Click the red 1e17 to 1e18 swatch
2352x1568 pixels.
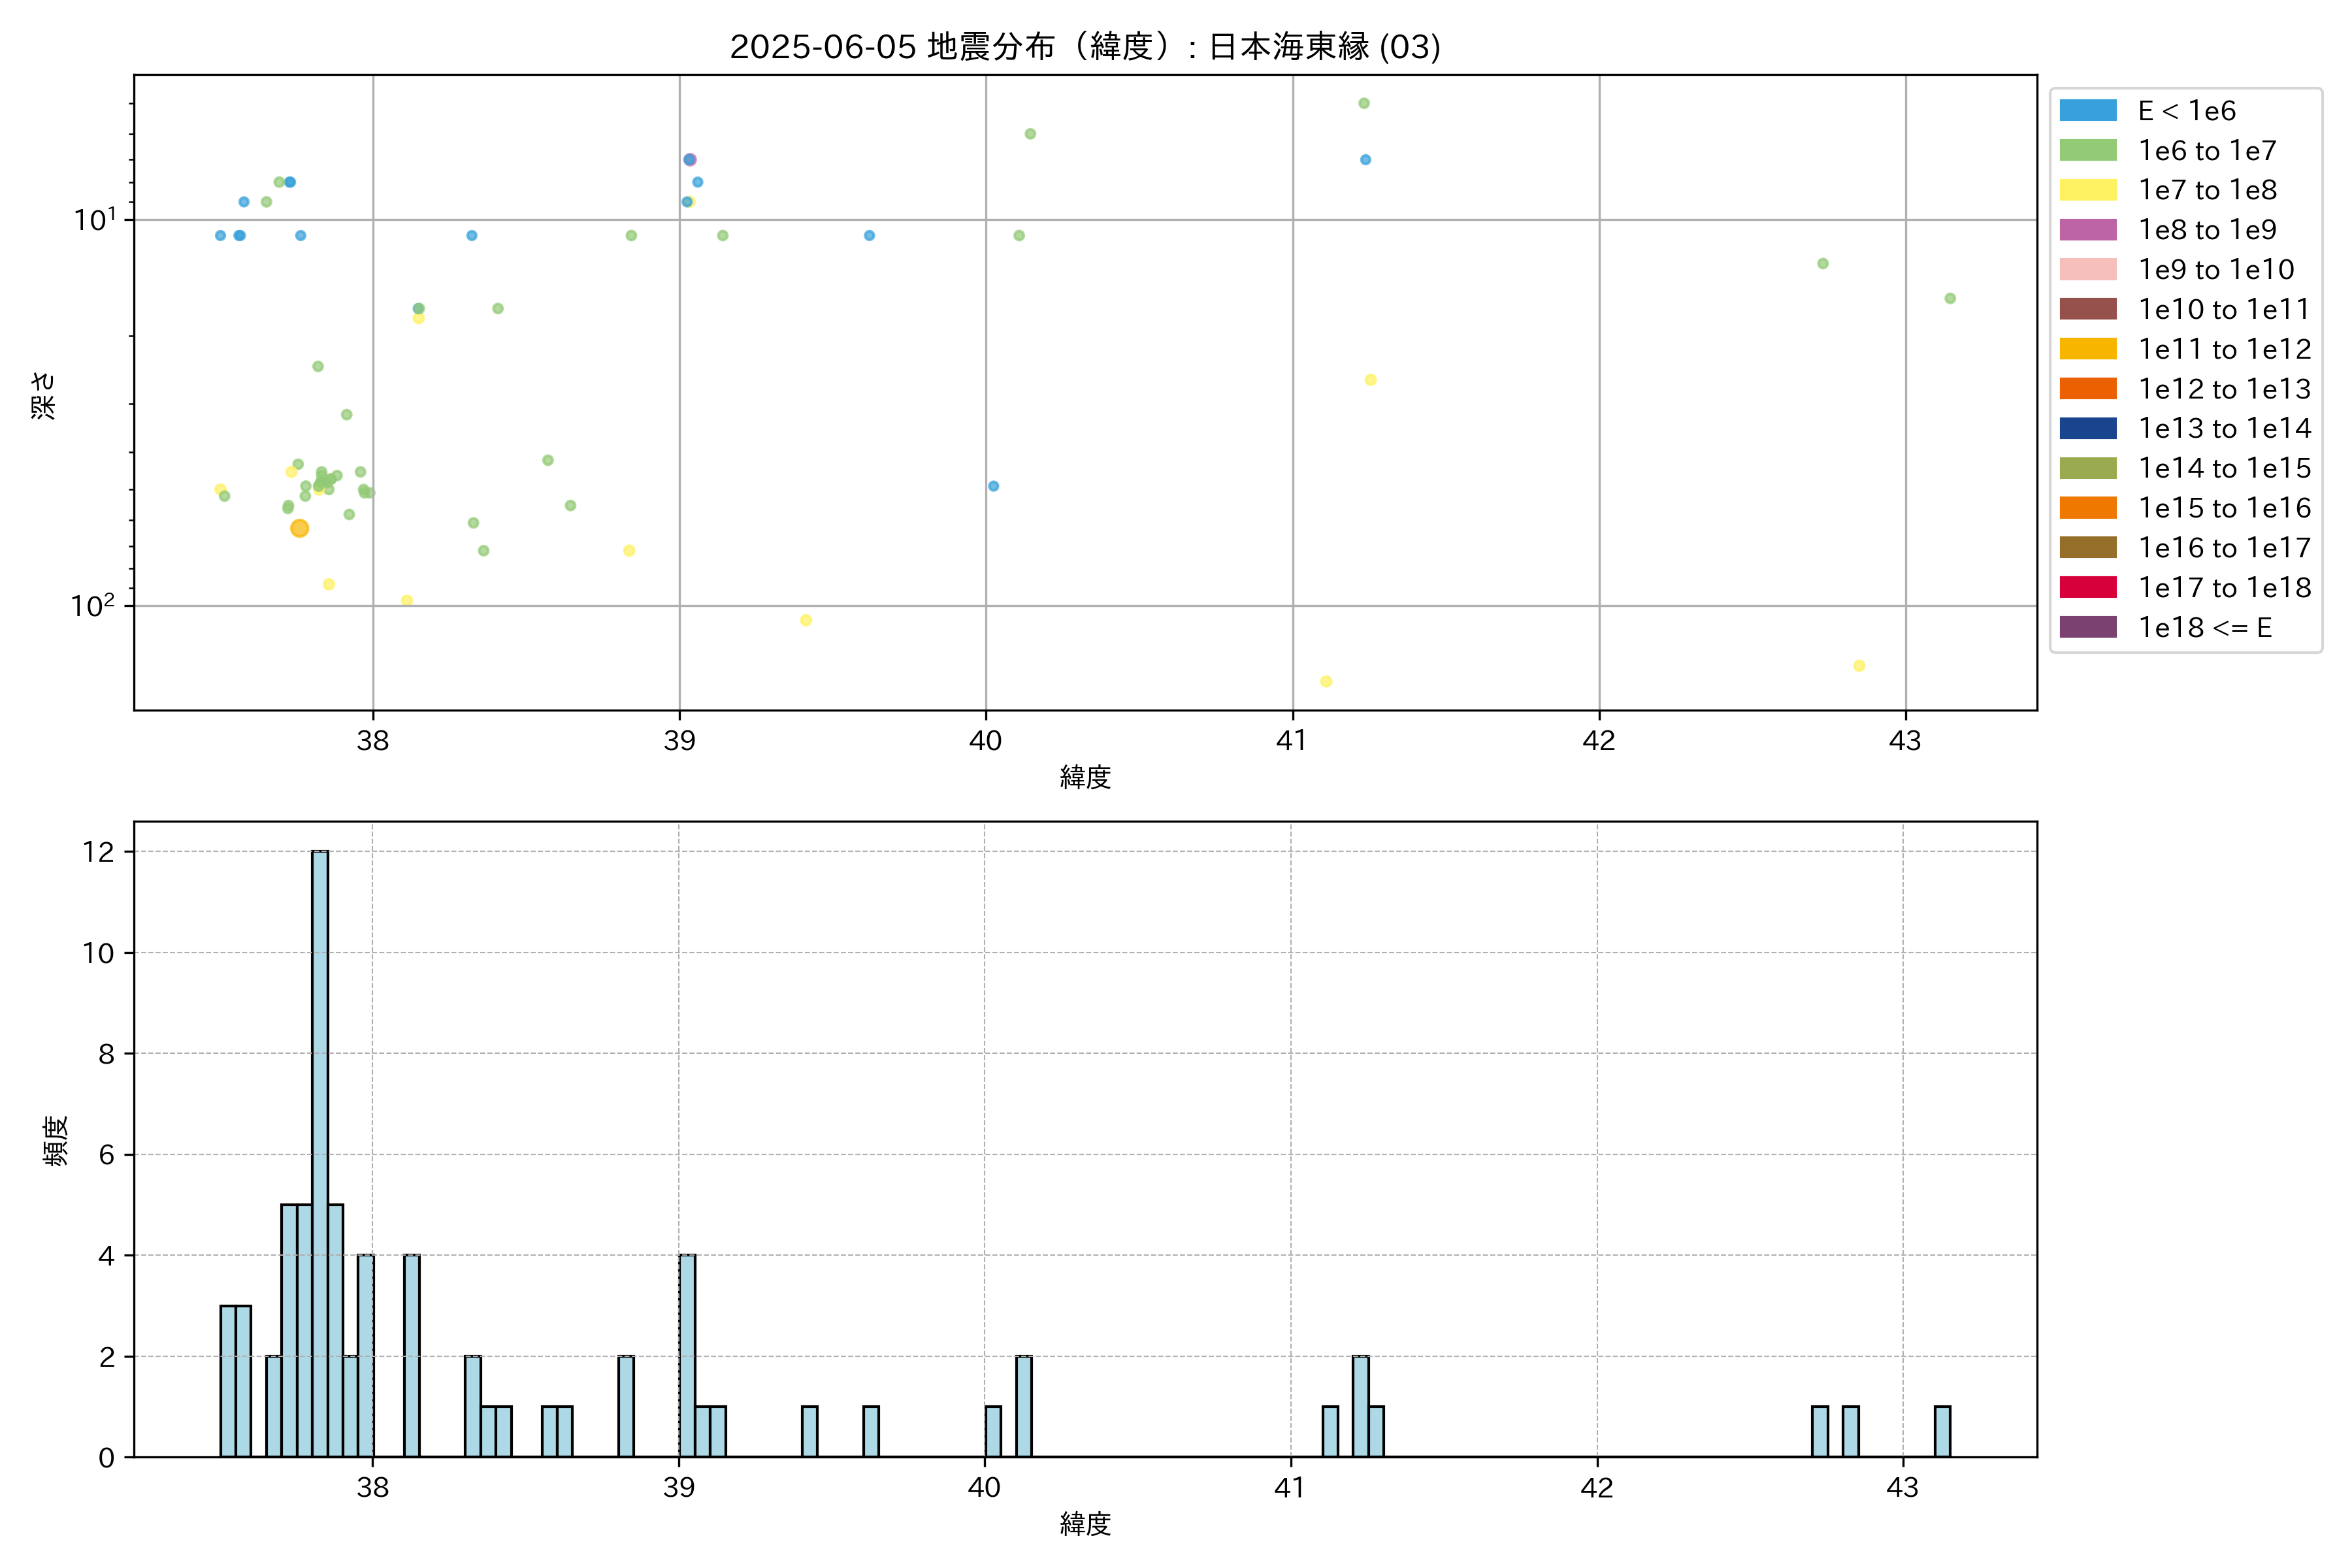2087,587
